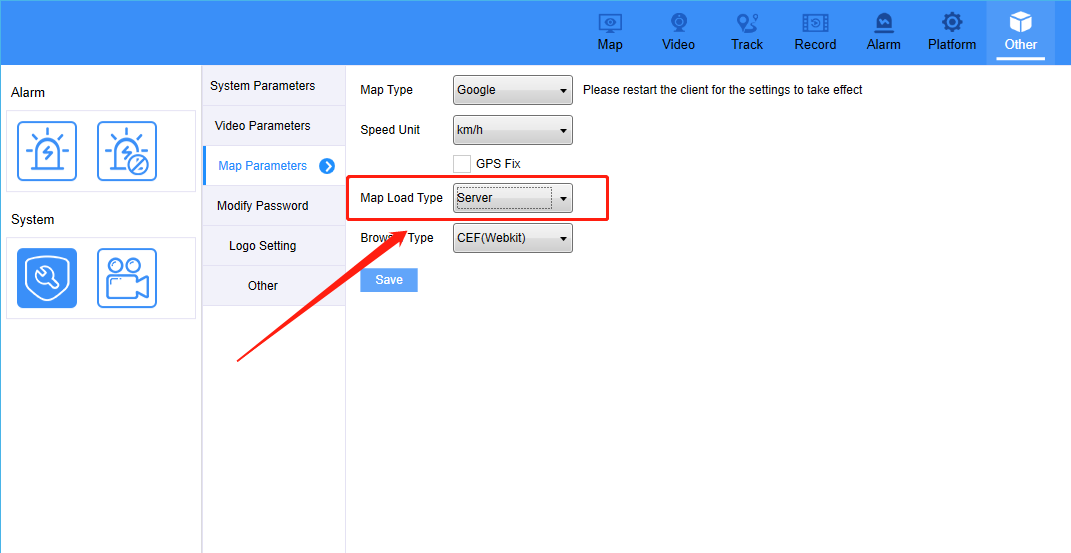Open the Map module in top navigation

pyautogui.click(x=610, y=32)
